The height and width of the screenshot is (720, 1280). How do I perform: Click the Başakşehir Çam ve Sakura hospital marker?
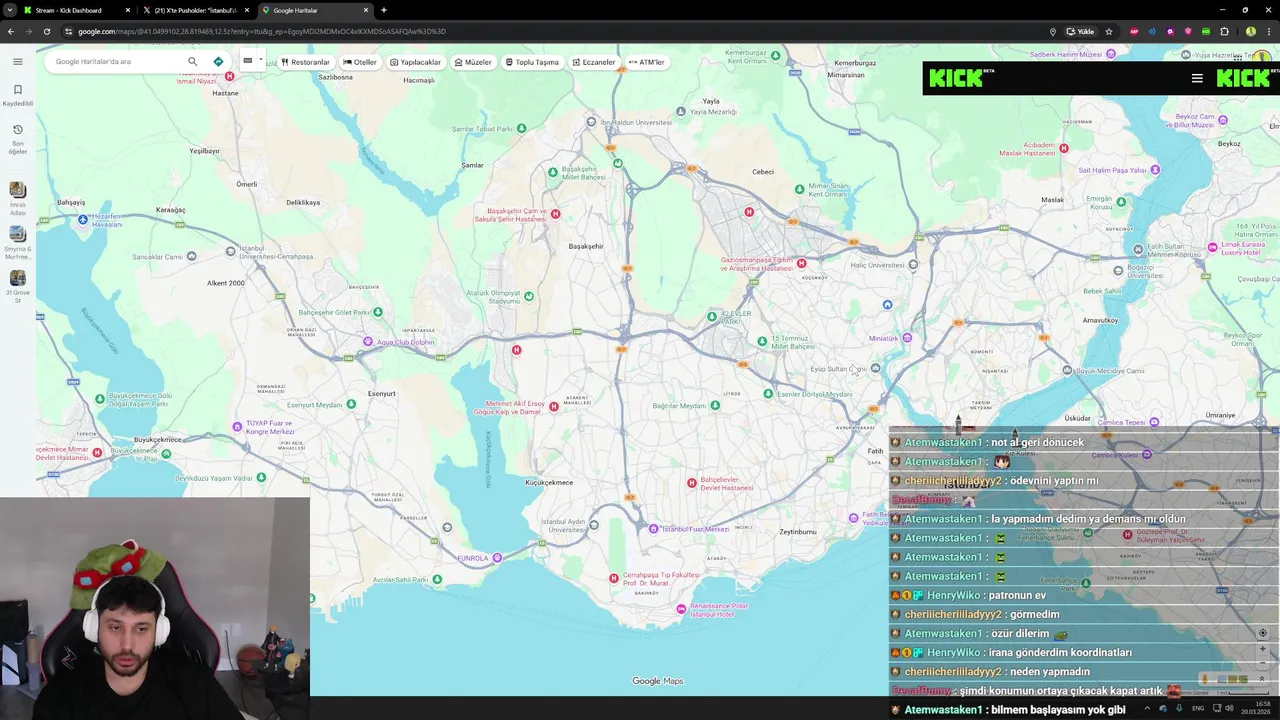tap(555, 214)
